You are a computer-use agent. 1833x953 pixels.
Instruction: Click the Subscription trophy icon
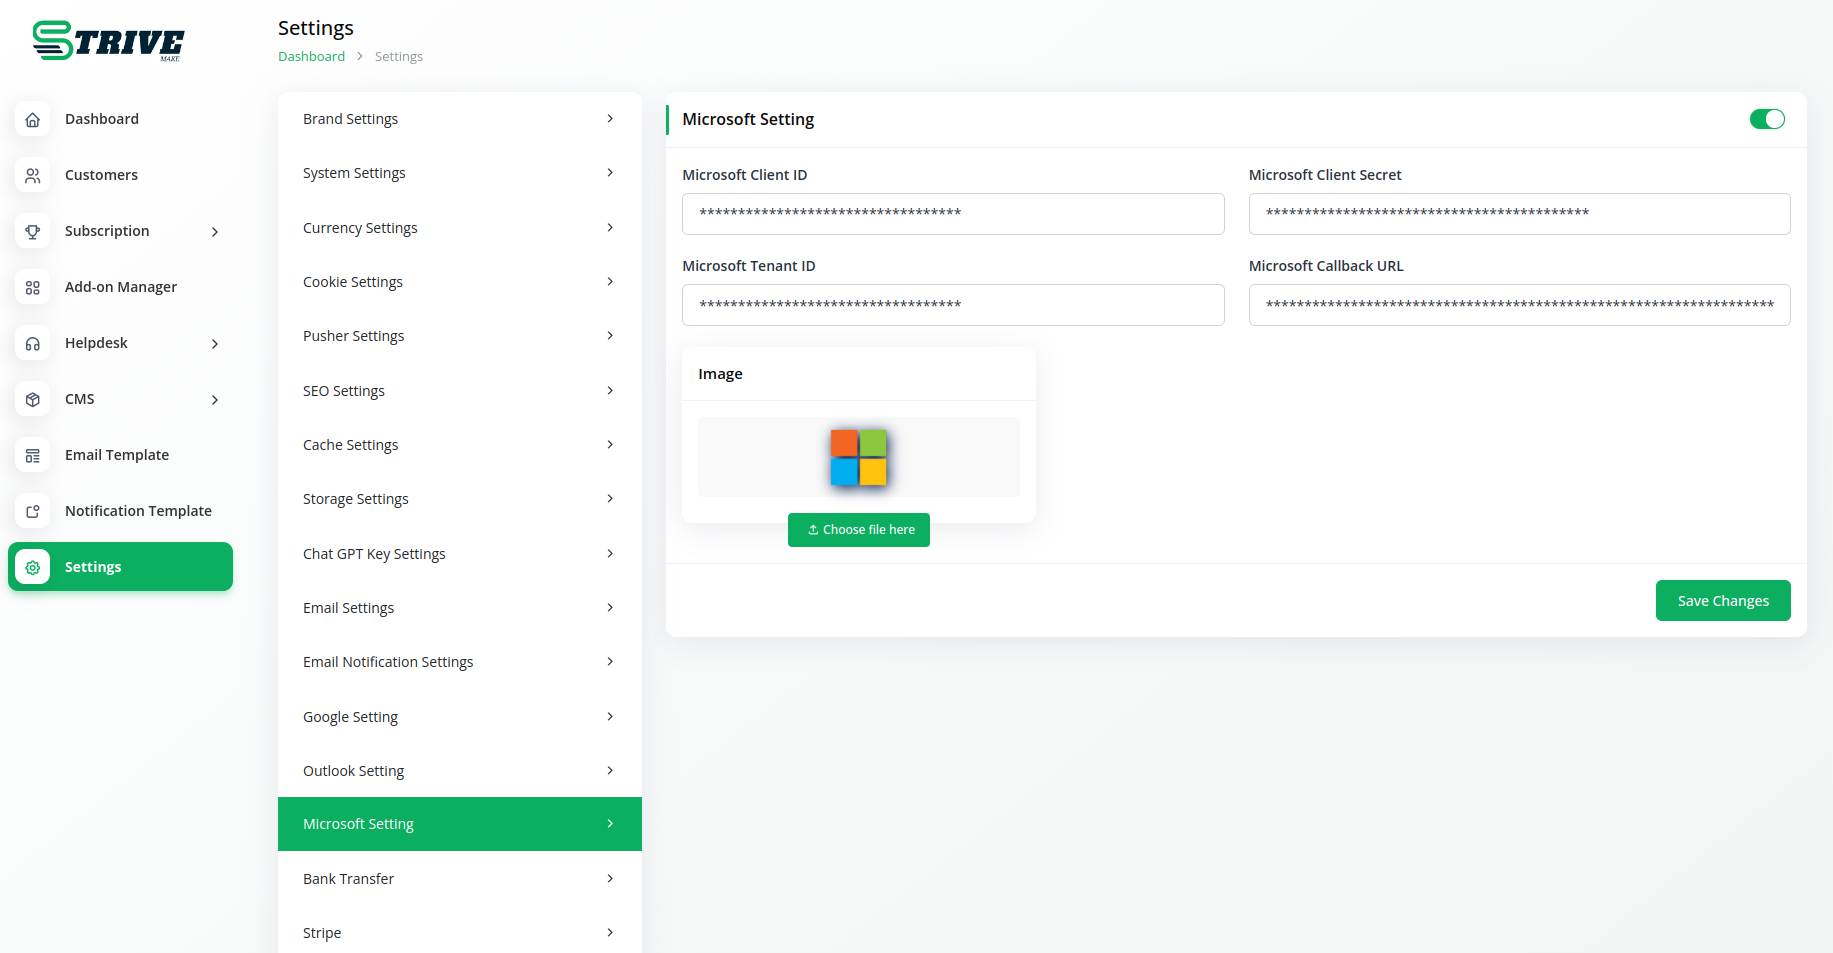33,231
